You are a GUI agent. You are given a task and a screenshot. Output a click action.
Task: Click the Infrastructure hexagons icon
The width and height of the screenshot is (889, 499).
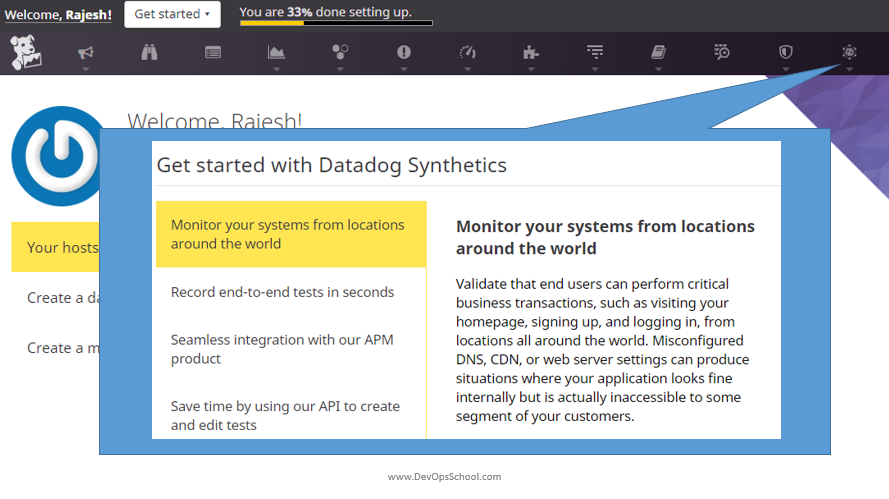tap(340, 53)
